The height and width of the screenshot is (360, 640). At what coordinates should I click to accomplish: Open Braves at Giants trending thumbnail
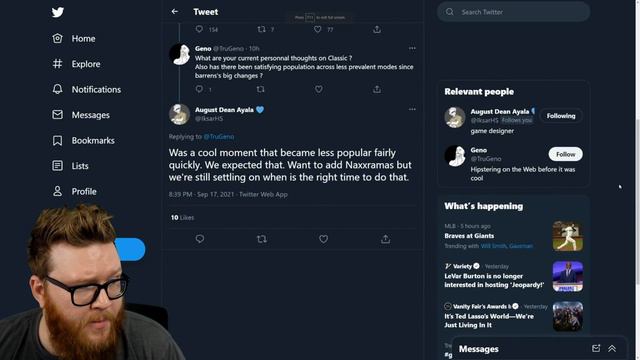coord(567,236)
